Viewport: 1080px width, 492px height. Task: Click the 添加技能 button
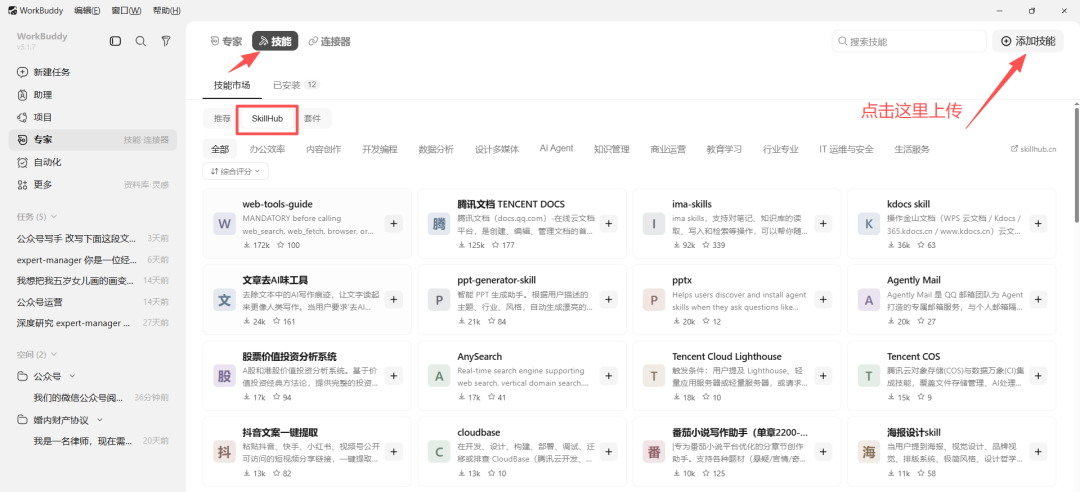tap(1028, 41)
